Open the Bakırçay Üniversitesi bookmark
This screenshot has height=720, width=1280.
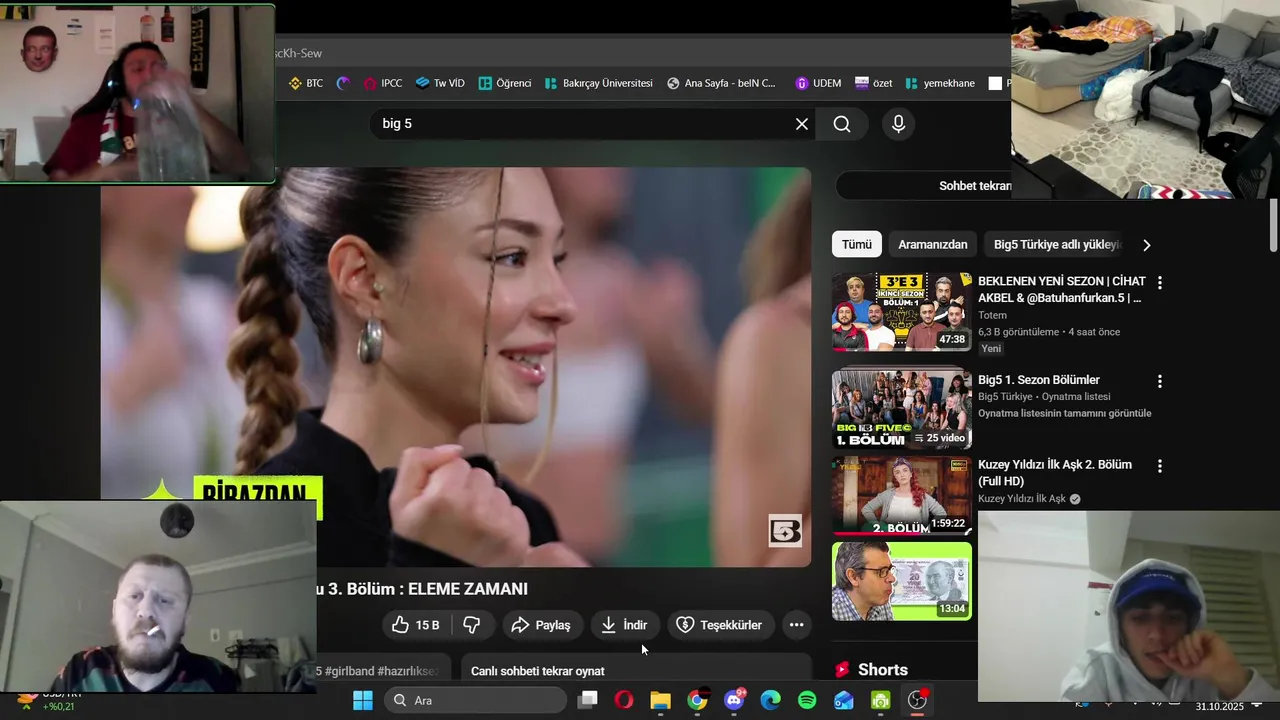(598, 83)
